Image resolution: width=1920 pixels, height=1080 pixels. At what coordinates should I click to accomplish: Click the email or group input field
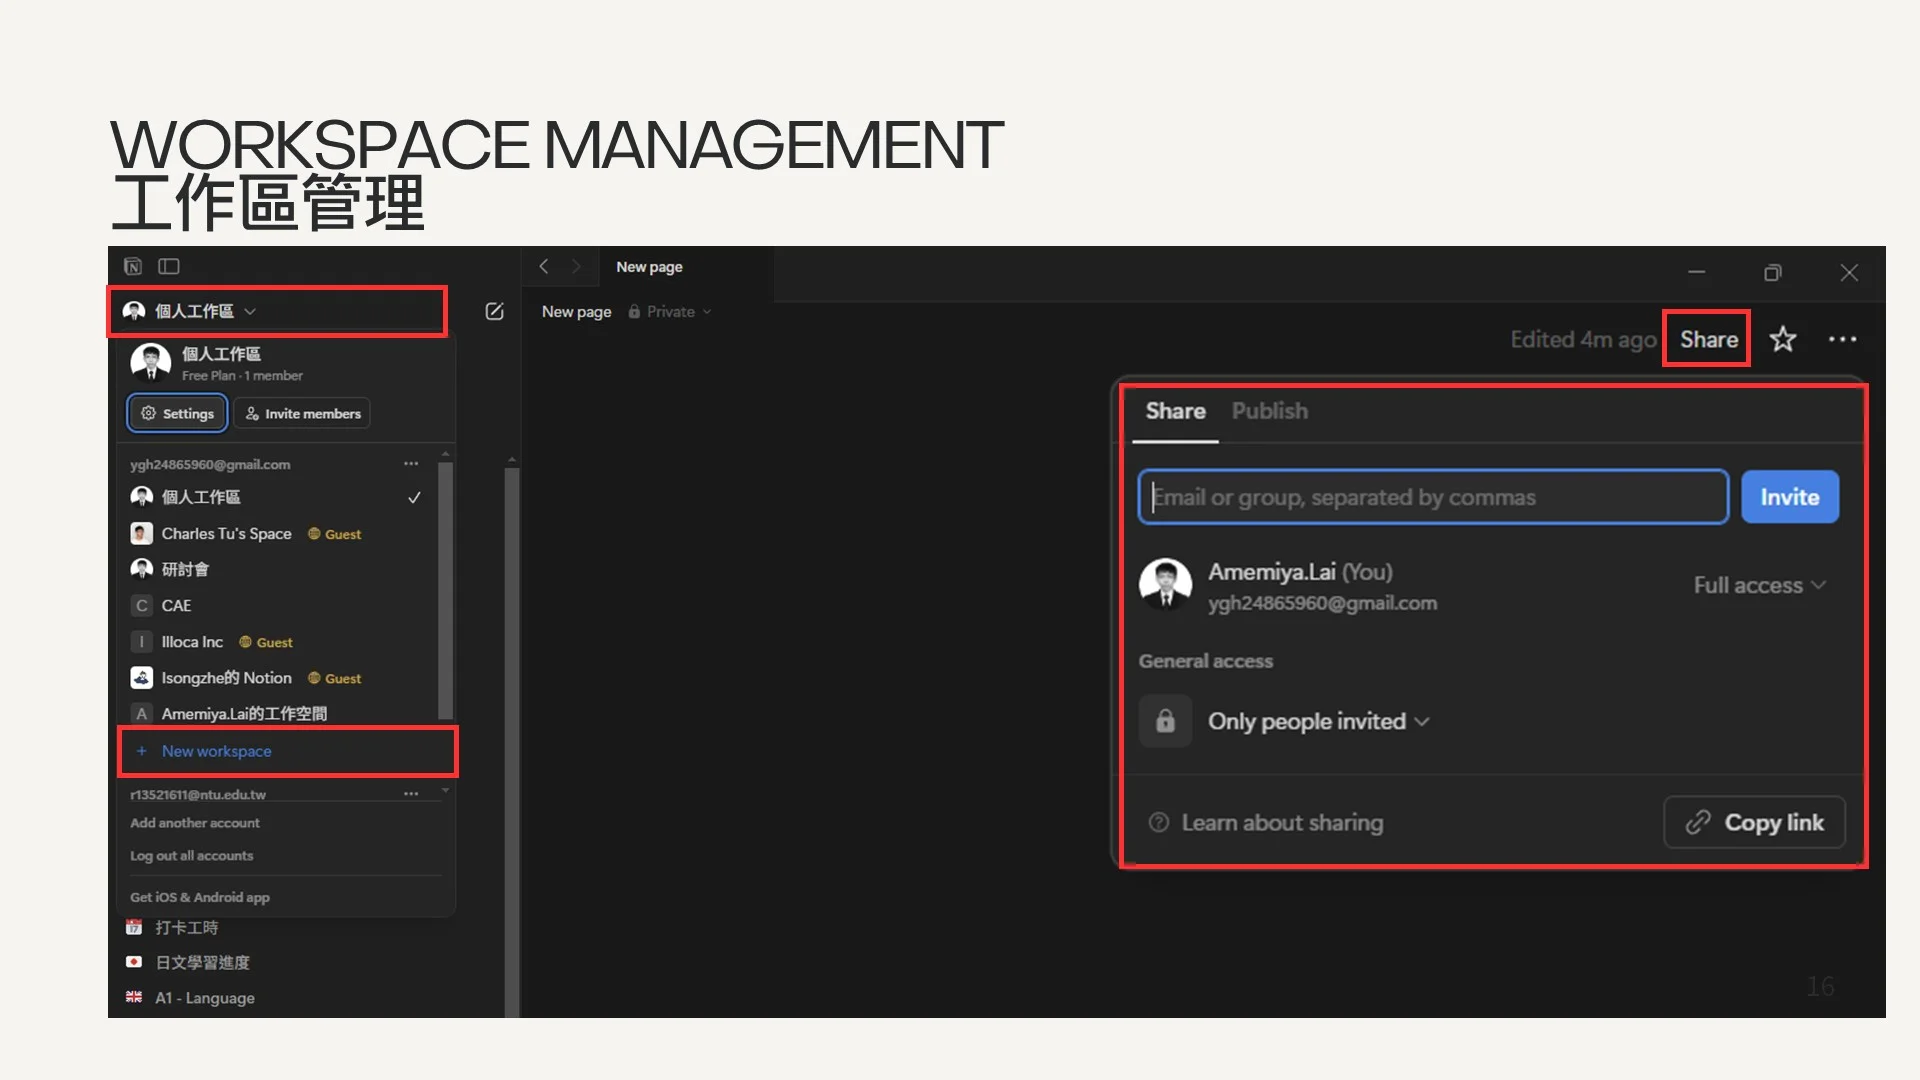coord(1432,497)
